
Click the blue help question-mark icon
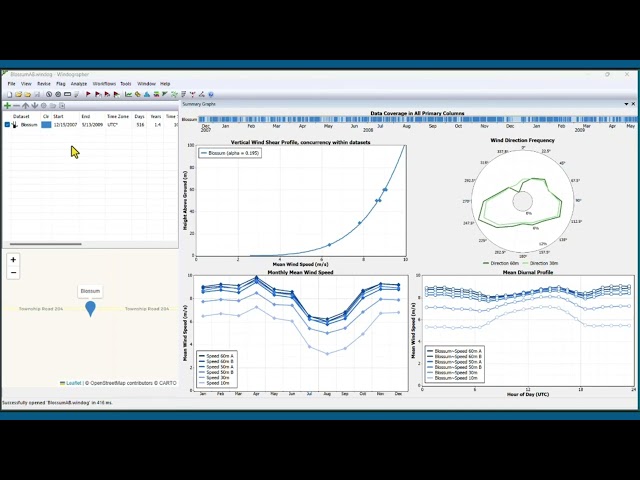pyautogui.click(x=211, y=94)
